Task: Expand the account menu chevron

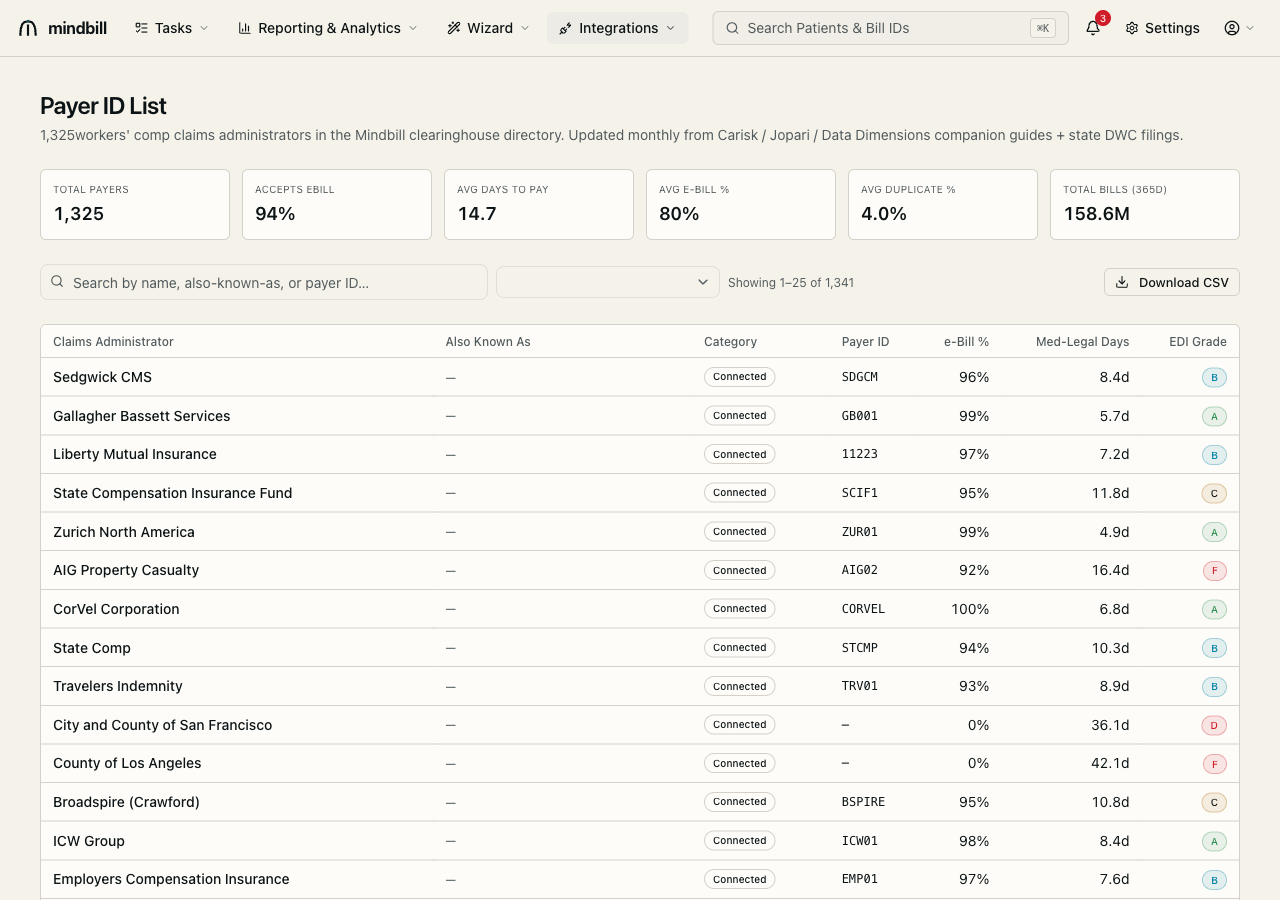Action: (x=1250, y=28)
